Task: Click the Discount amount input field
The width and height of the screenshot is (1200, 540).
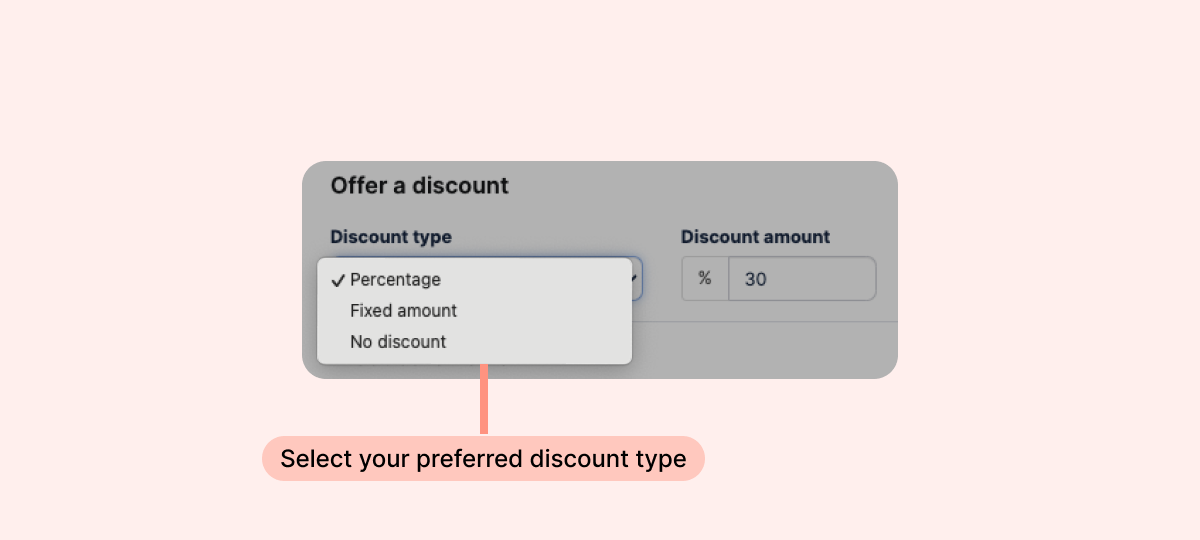Action: point(802,279)
